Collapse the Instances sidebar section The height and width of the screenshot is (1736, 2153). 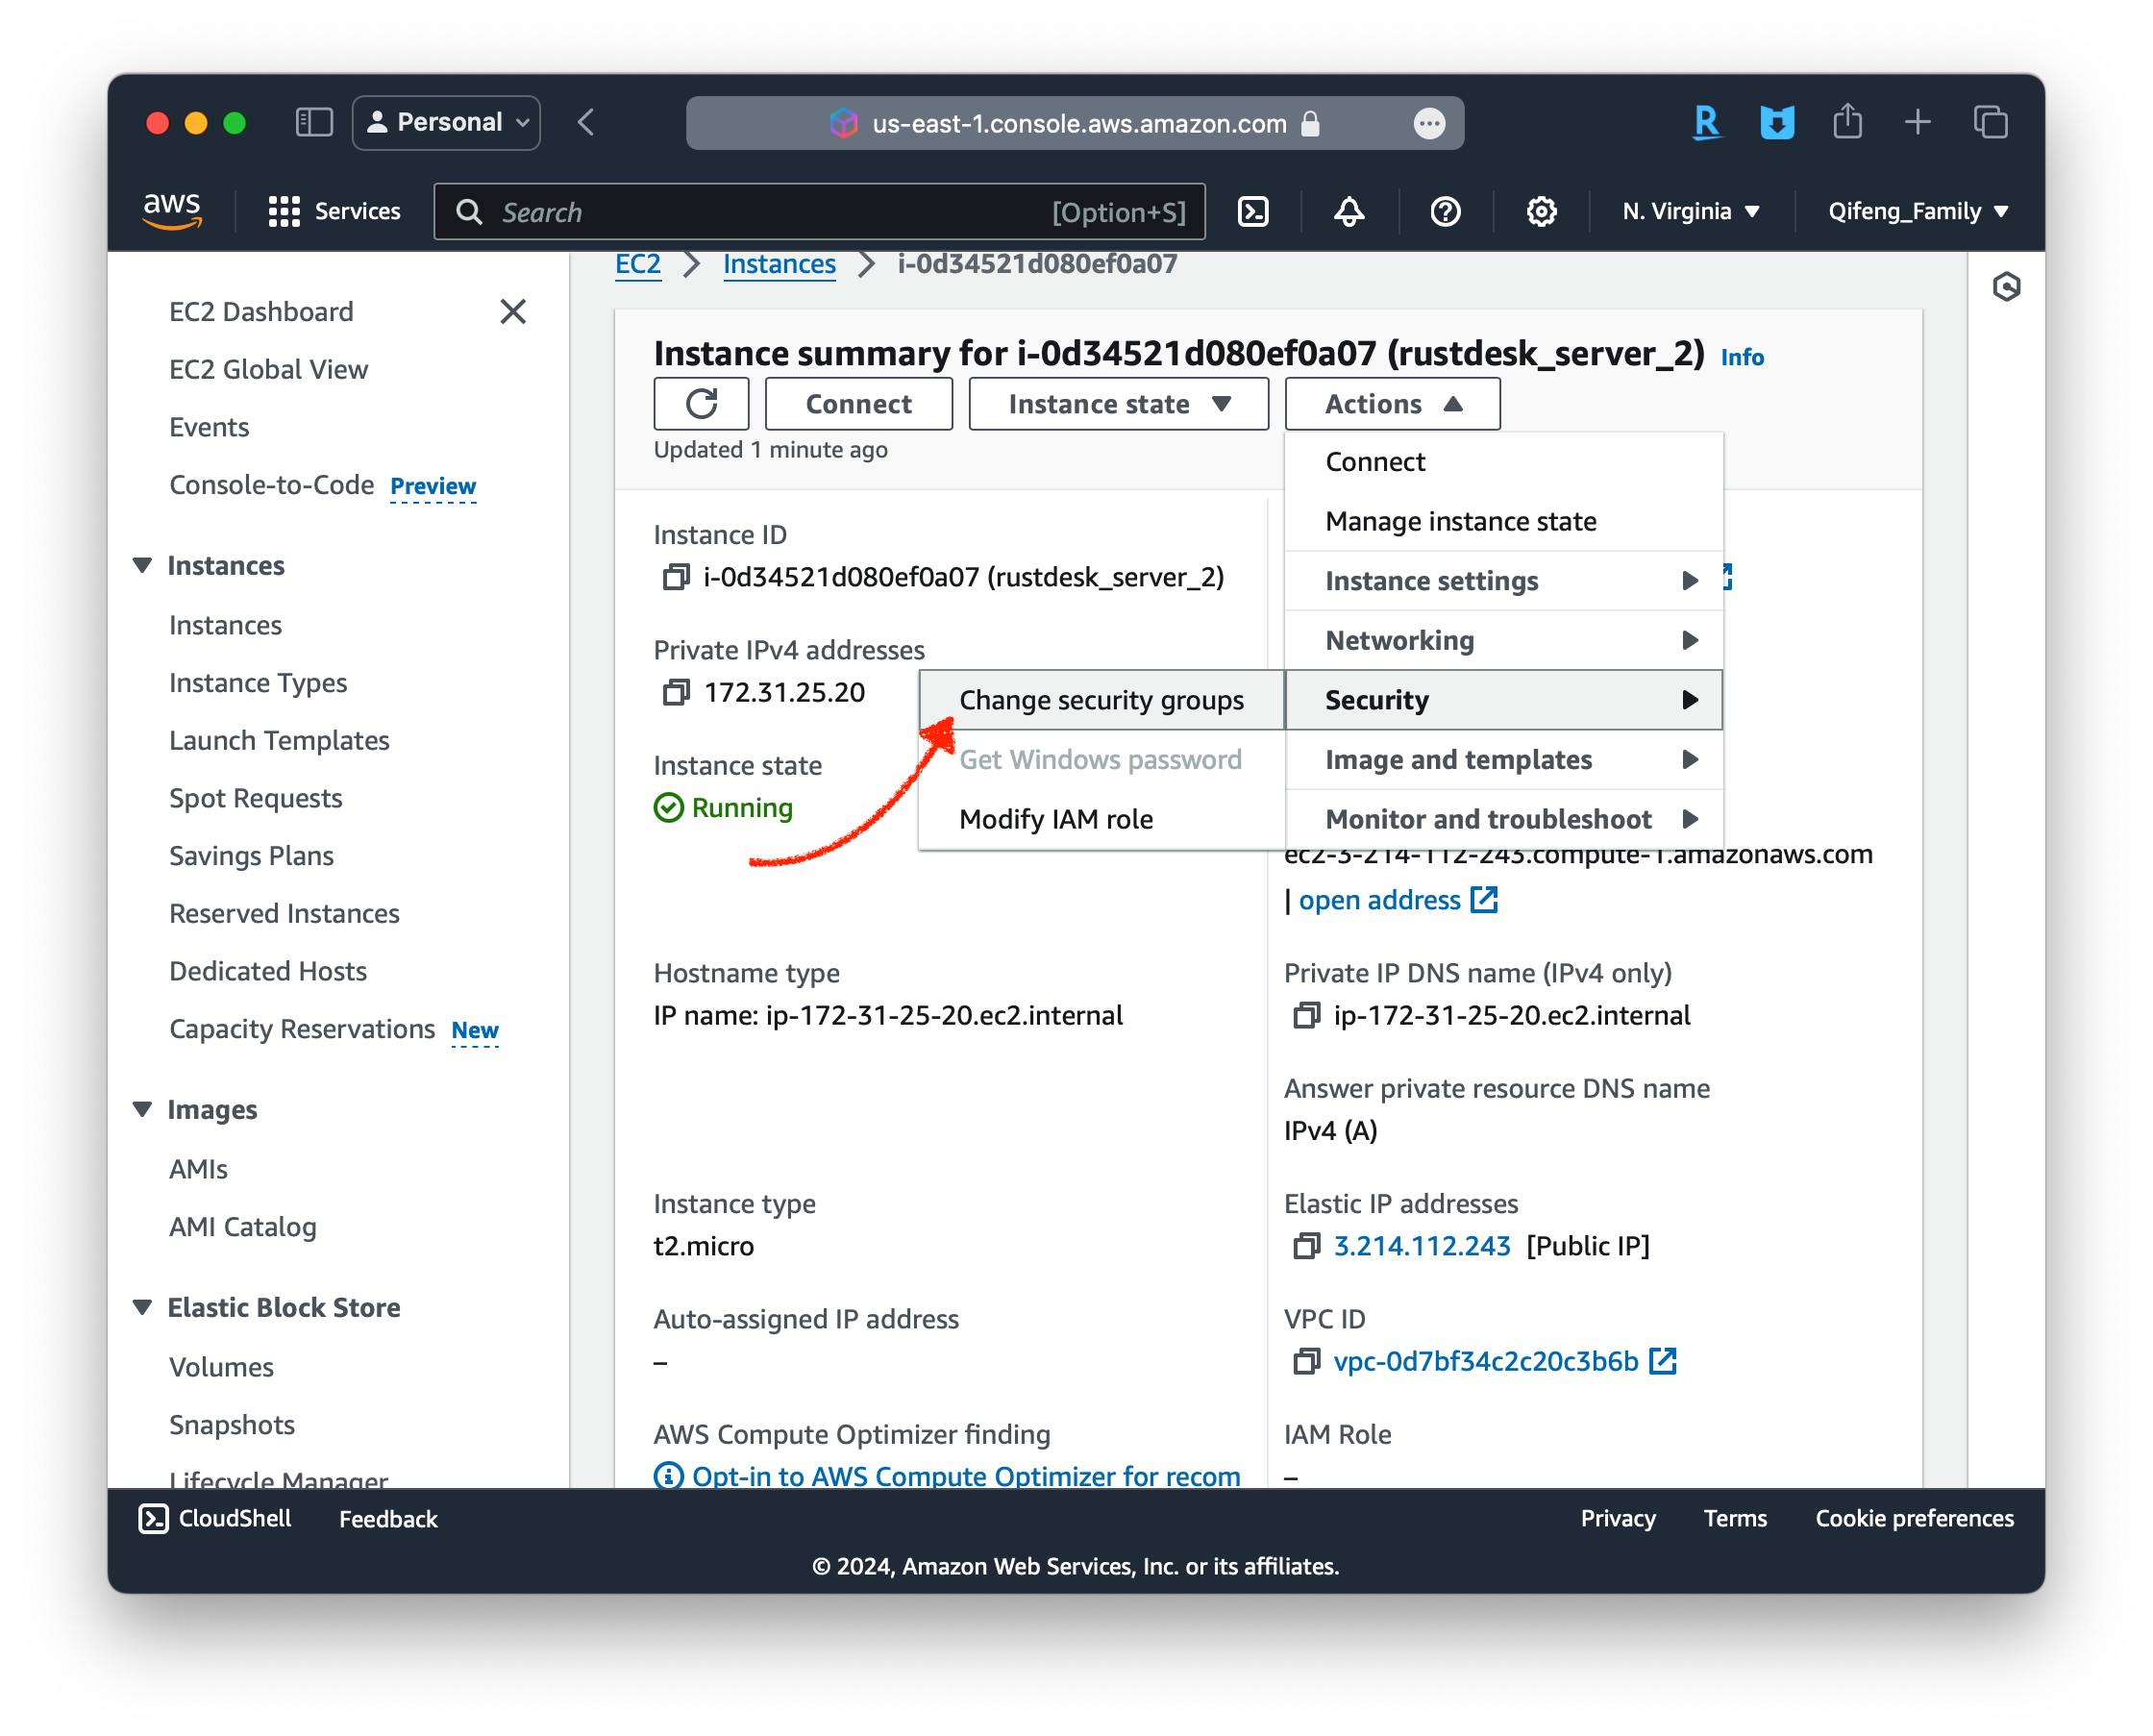tap(142, 566)
